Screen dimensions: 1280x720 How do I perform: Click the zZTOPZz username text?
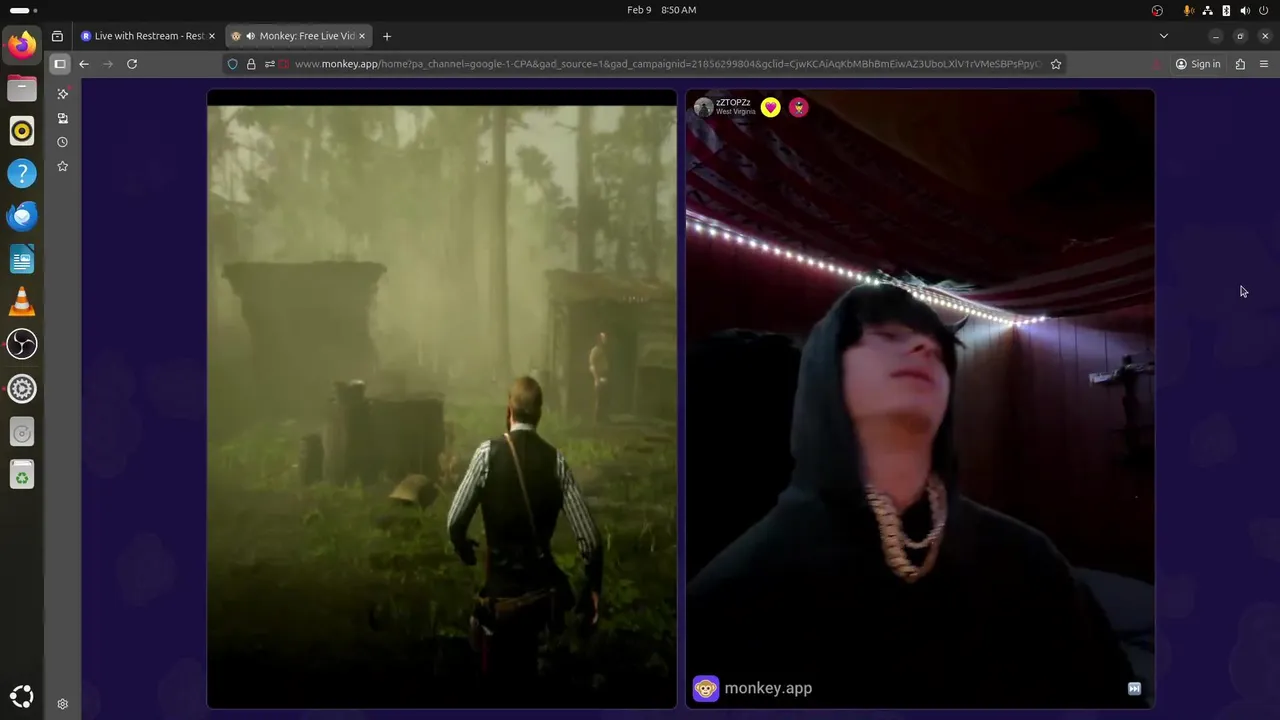[x=733, y=102]
